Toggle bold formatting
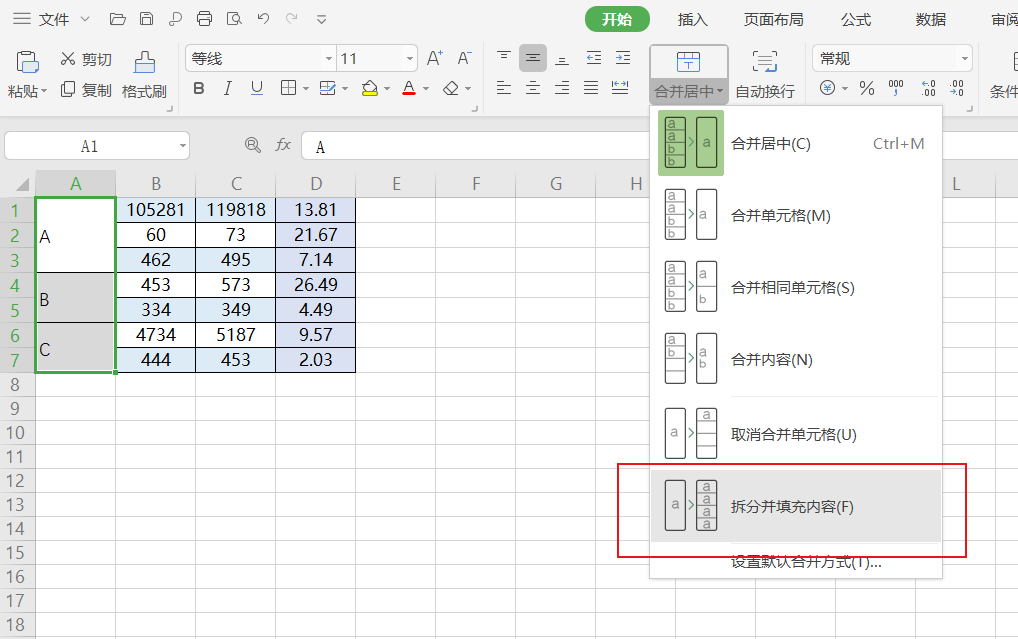The image size is (1018, 639). [199, 88]
